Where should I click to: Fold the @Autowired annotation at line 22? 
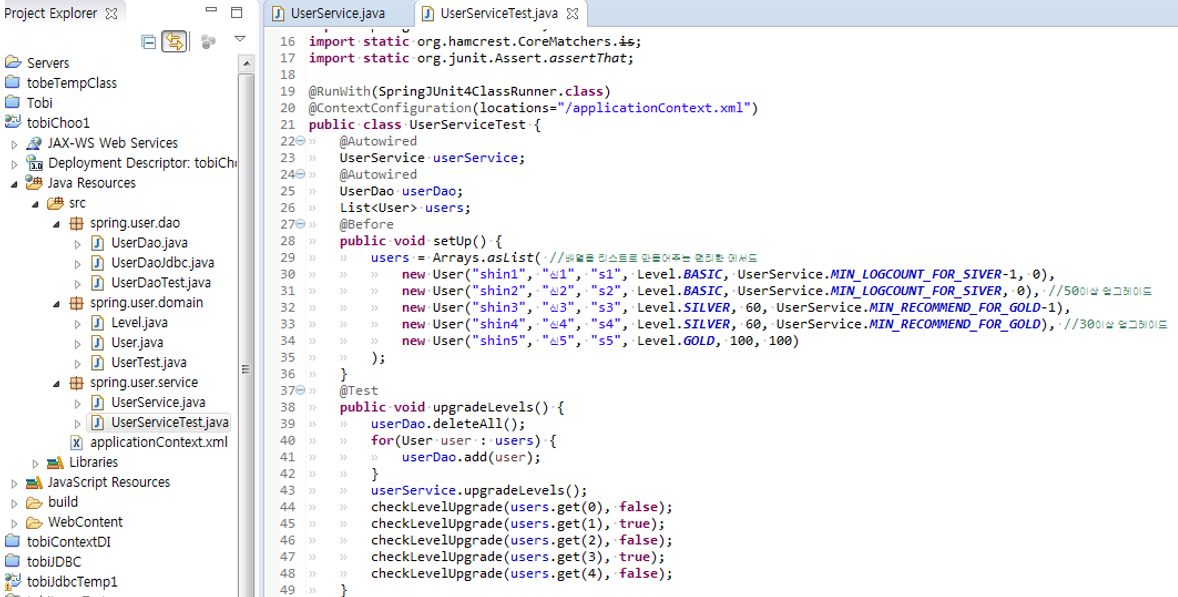pyautogui.click(x=301, y=140)
